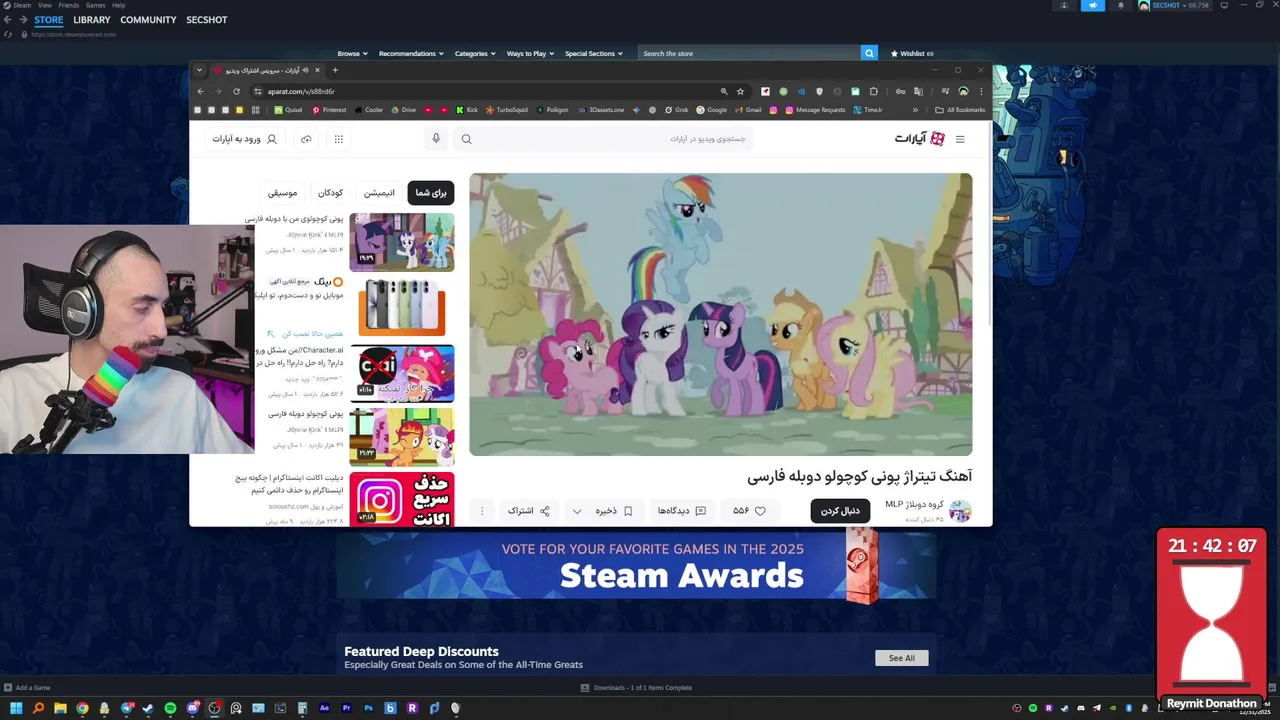This screenshot has height=720, width=1280.
Task: Close the Aparat Chrome tab
Action: 318,70
